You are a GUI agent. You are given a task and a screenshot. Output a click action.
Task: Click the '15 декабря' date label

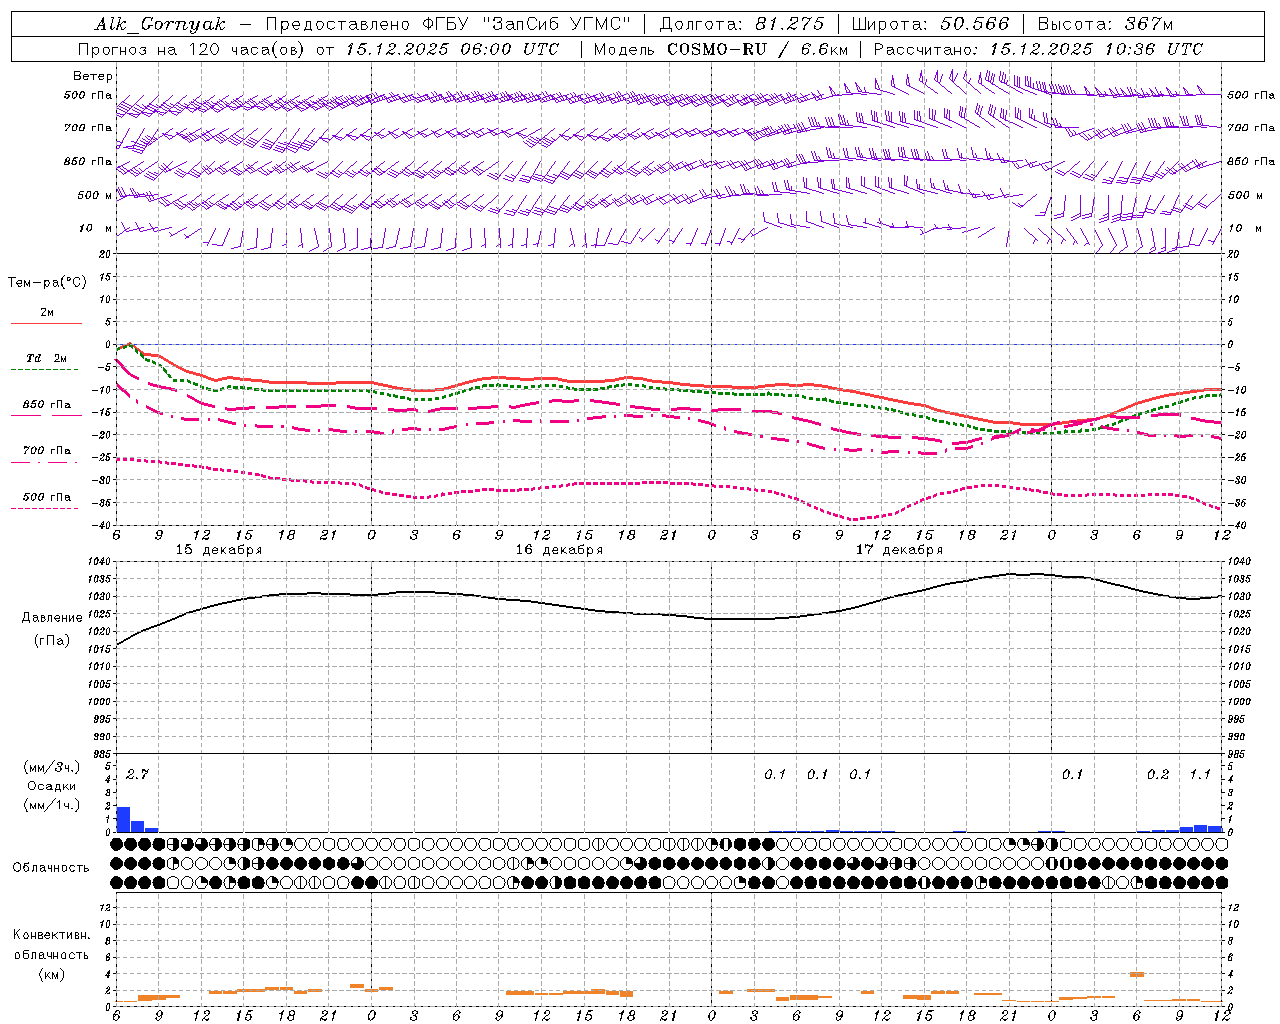(x=219, y=550)
